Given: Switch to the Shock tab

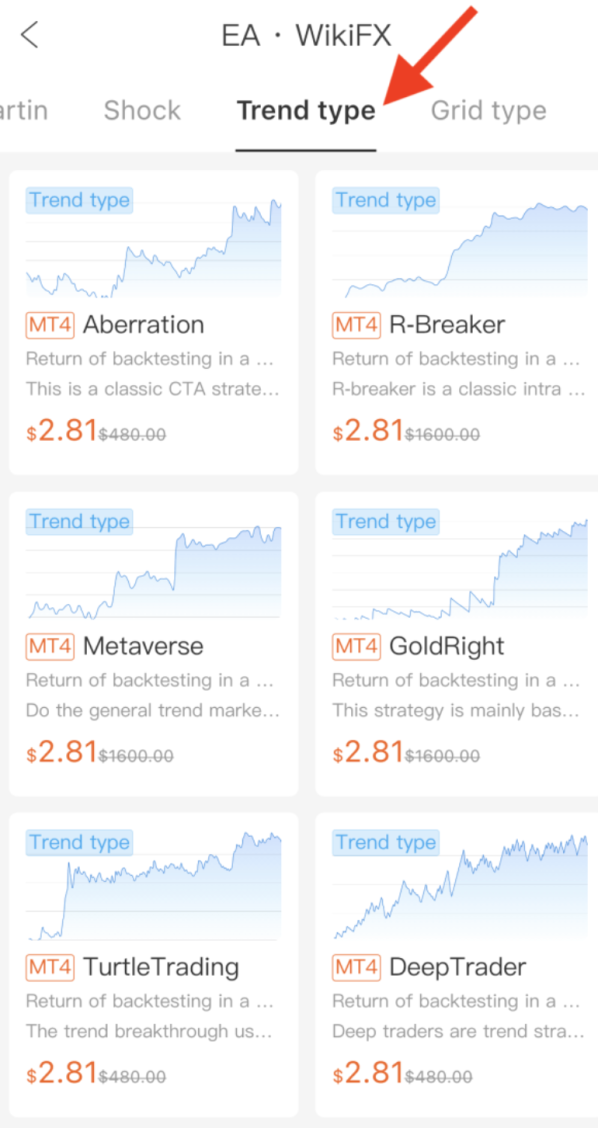Looking at the screenshot, I should (x=142, y=111).
